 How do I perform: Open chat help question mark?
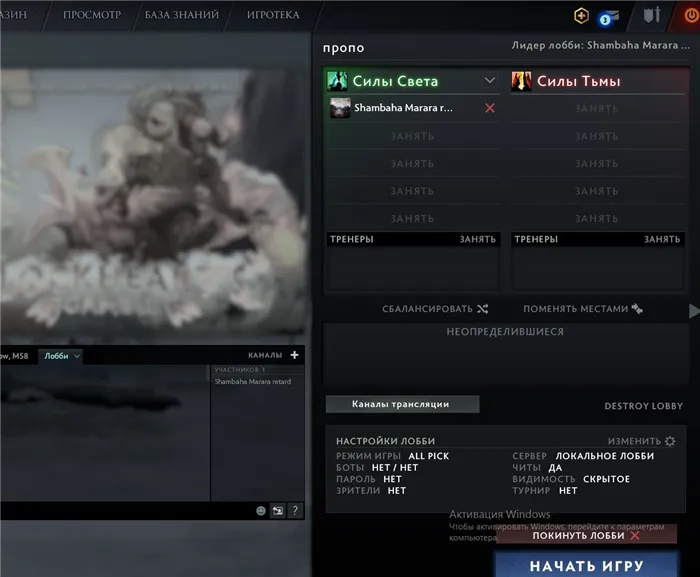pos(295,510)
